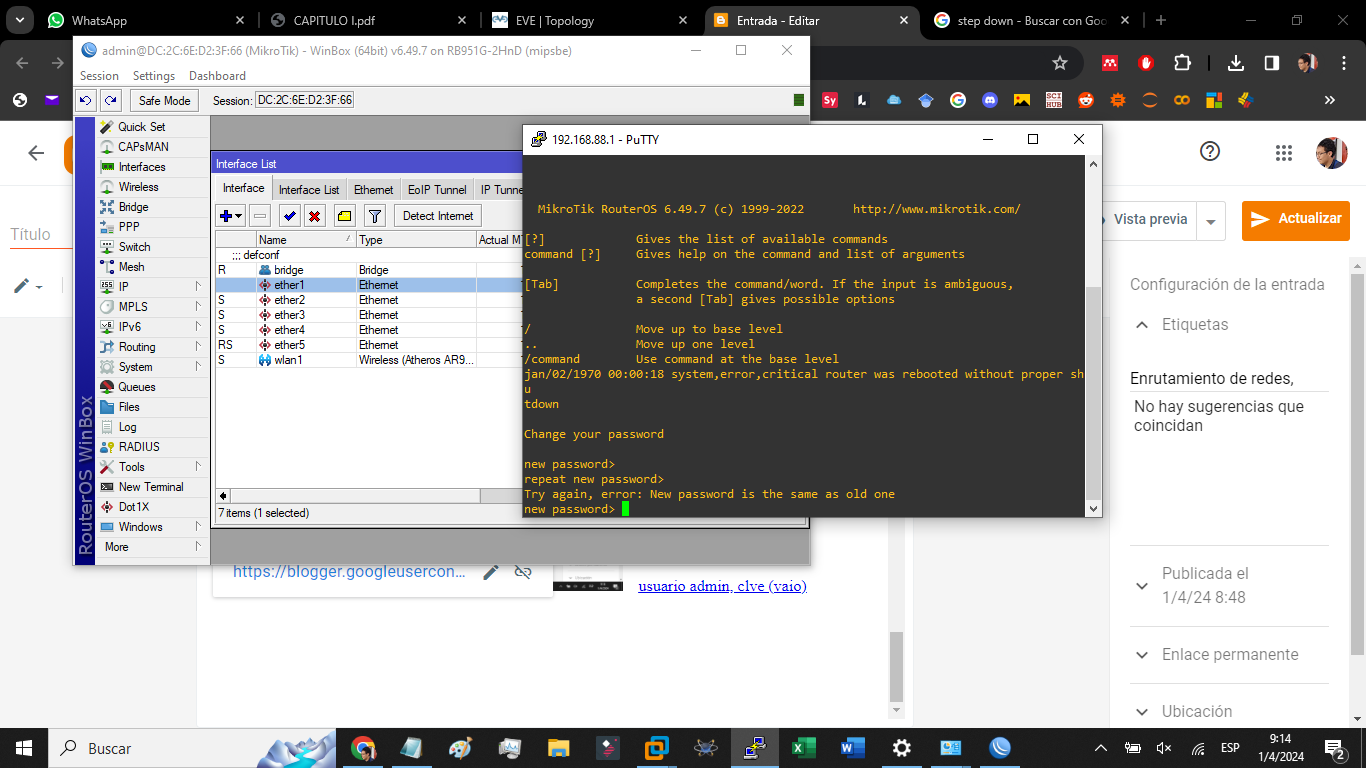Expand MPLS submenu in WinBox
This screenshot has height=768, width=1366.
(152, 307)
